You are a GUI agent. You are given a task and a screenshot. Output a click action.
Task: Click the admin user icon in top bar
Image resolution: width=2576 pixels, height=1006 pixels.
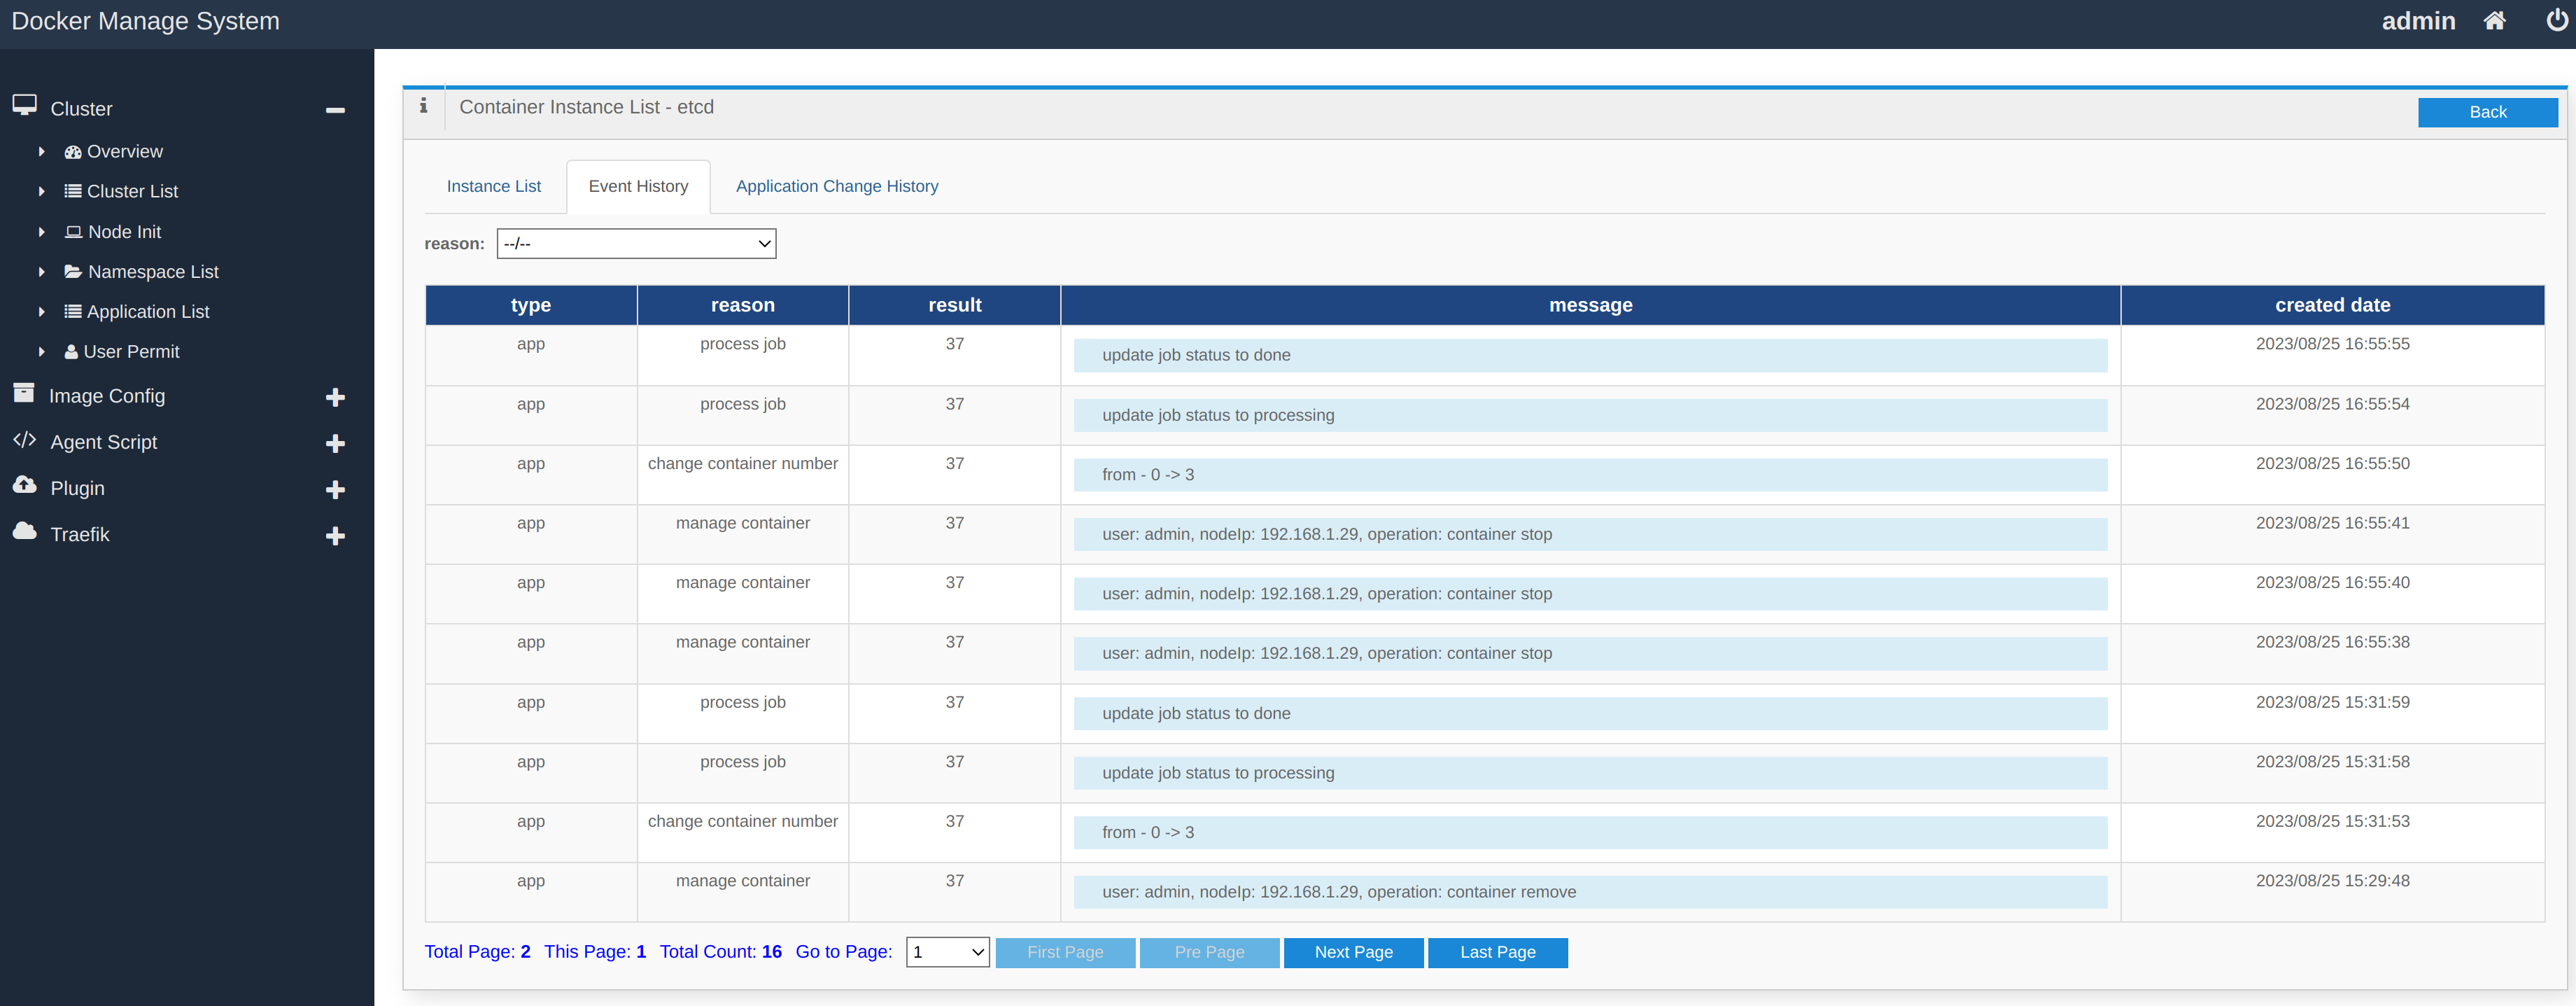2412,22
